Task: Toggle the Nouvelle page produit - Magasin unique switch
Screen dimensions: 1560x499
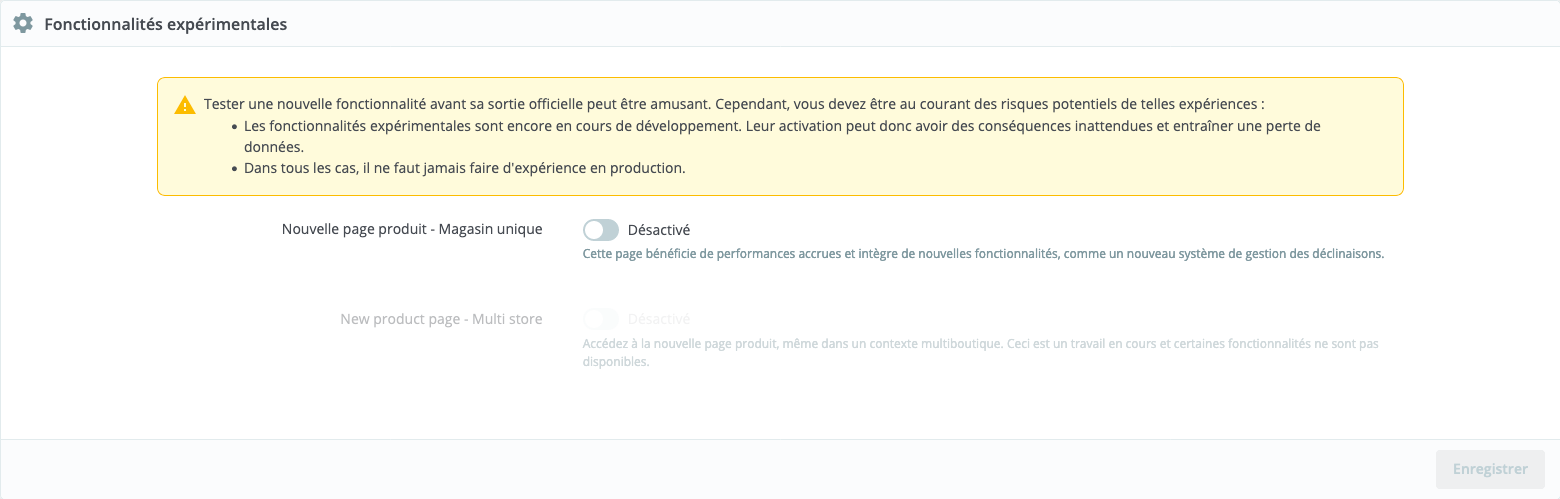Action: pyautogui.click(x=601, y=230)
